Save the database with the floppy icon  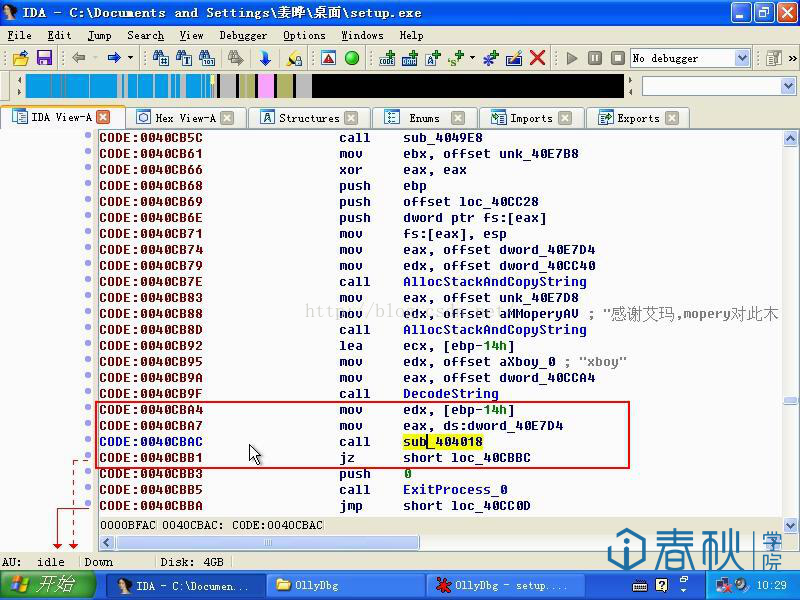pyautogui.click(x=44, y=58)
